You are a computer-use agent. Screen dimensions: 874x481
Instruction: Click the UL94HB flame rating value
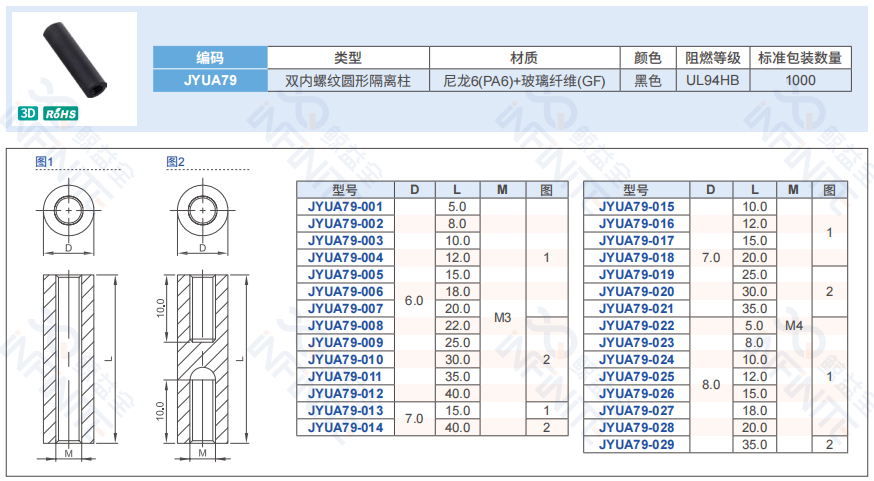[712, 80]
